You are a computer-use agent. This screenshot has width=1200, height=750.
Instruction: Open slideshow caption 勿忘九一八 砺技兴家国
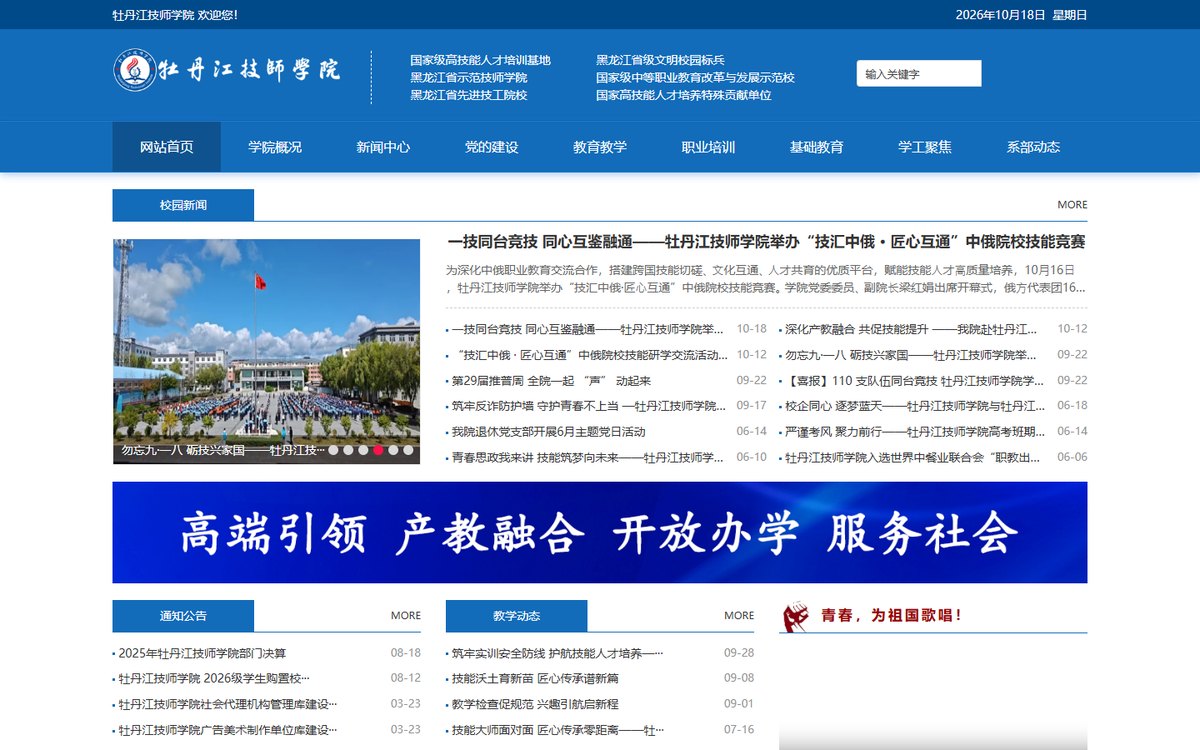223,450
